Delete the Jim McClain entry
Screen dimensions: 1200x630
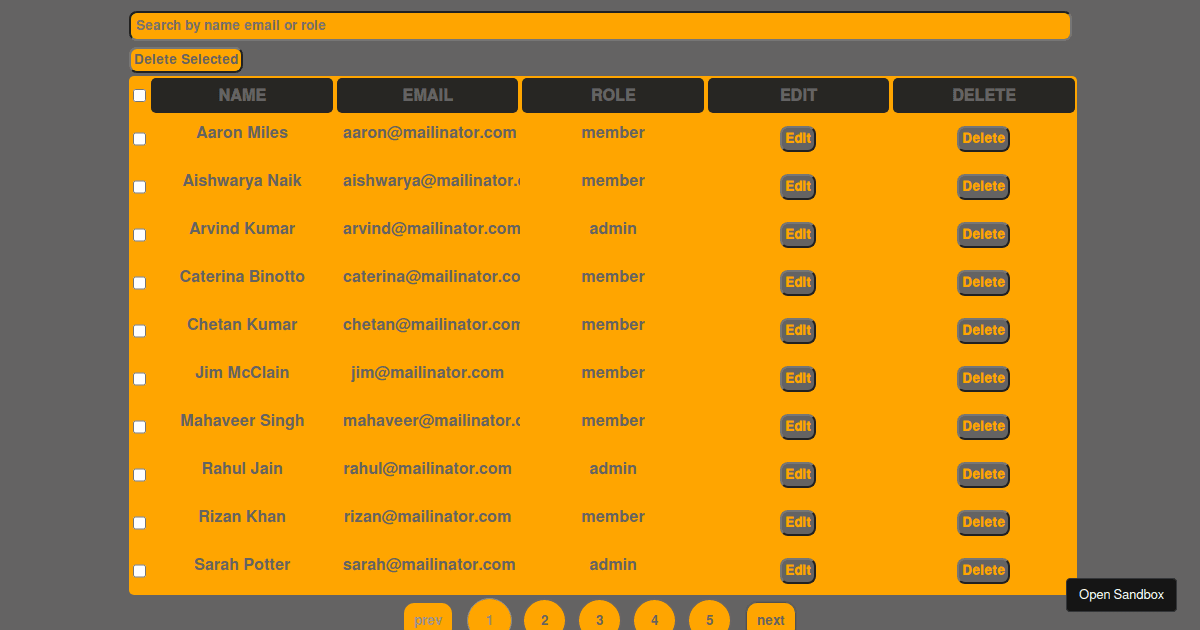(x=983, y=378)
